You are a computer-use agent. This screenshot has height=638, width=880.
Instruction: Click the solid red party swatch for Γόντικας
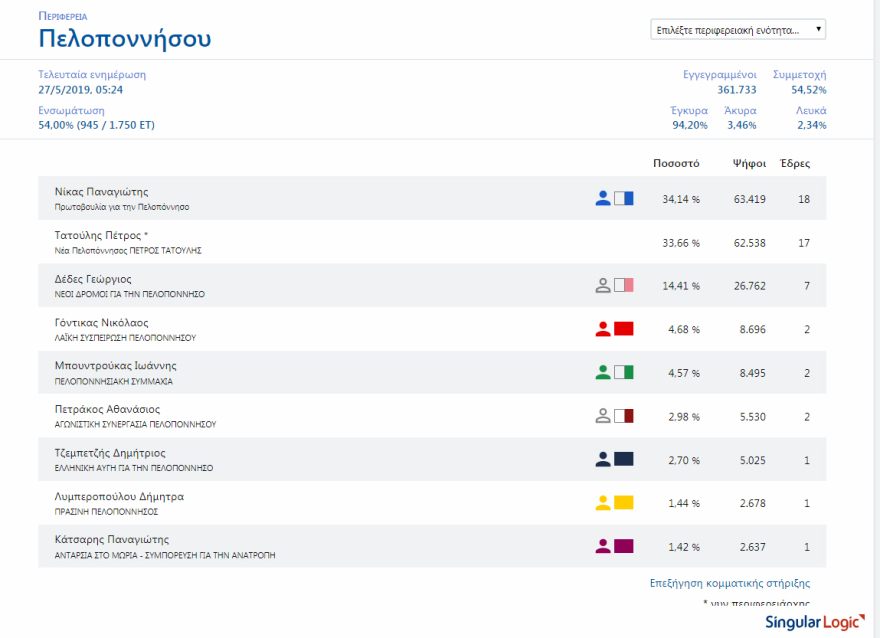coord(624,329)
